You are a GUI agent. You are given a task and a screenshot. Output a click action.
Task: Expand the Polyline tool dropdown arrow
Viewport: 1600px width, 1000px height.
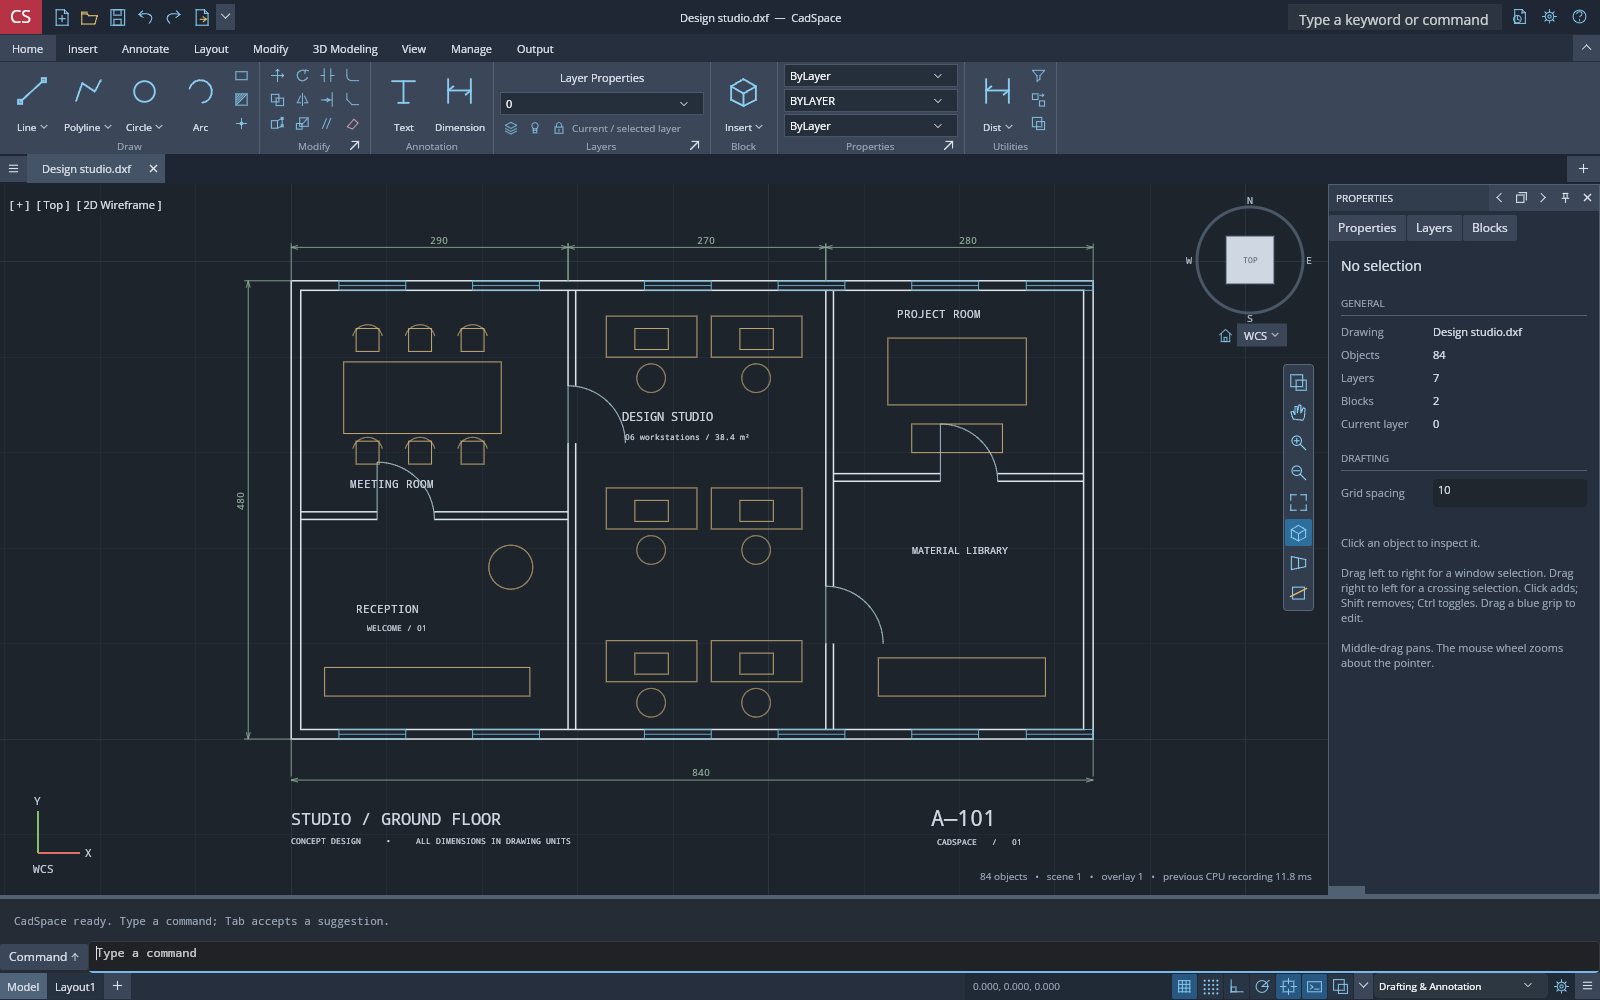click(107, 127)
